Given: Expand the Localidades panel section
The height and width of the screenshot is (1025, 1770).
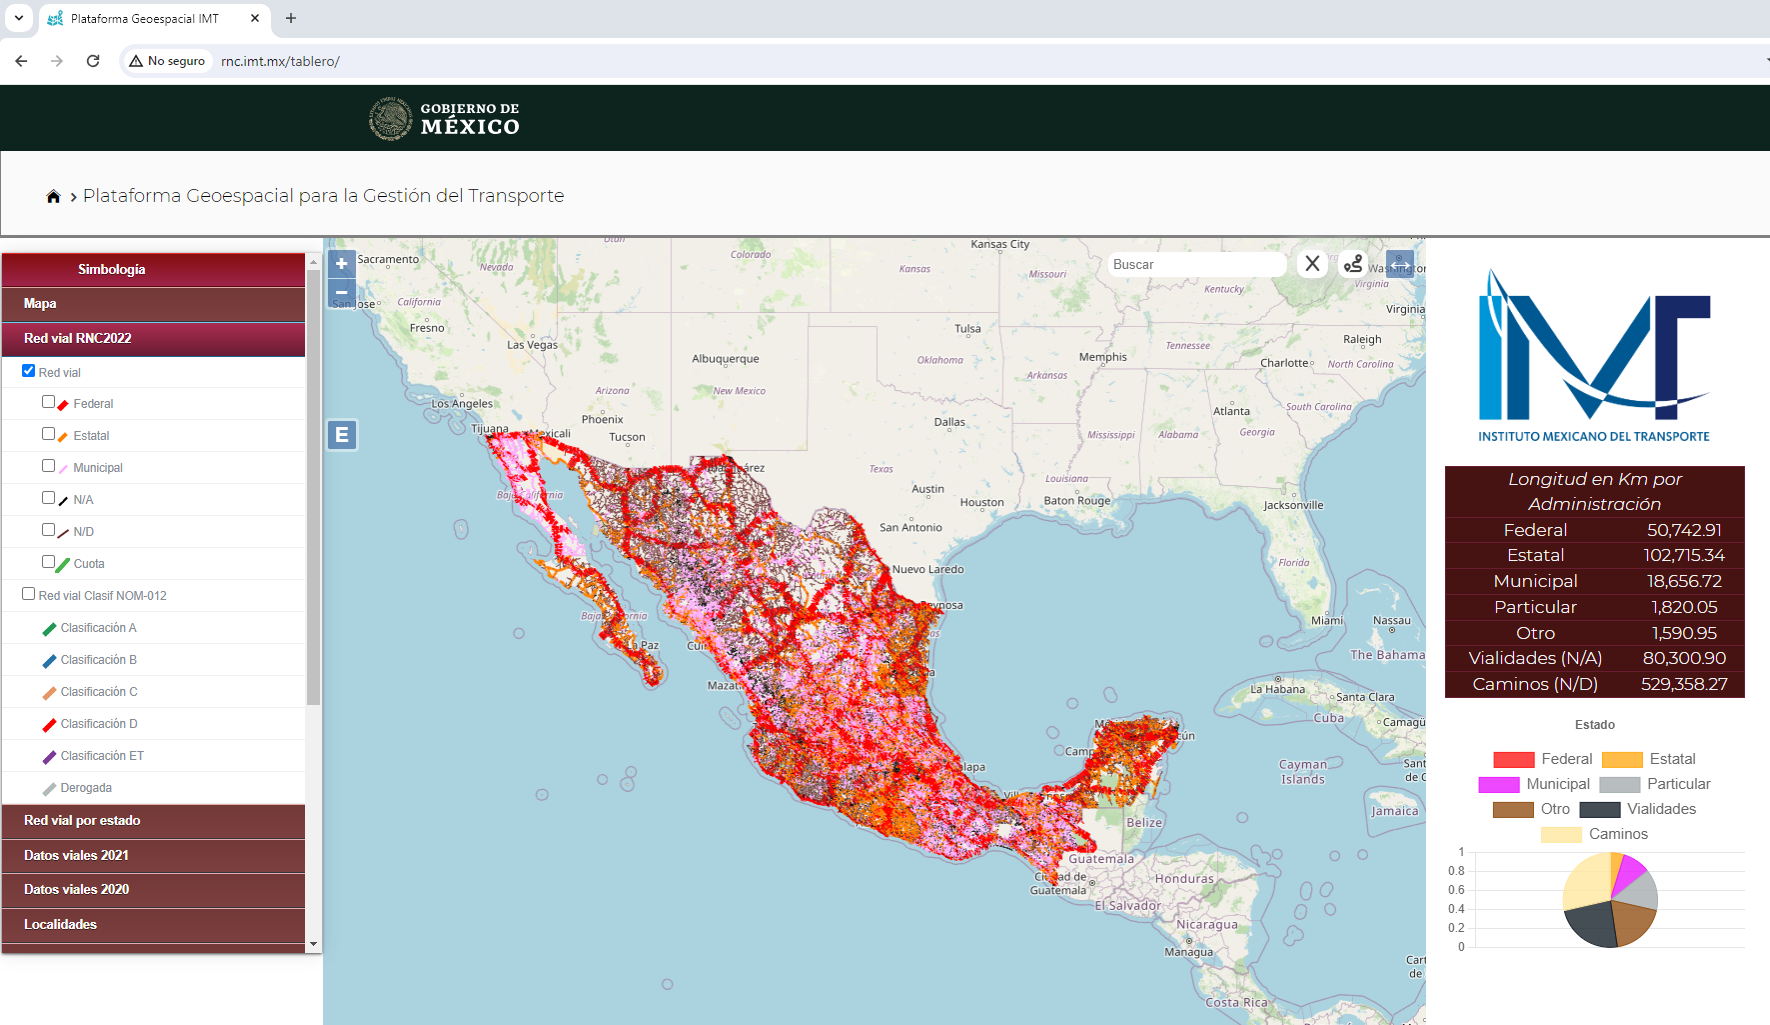Looking at the screenshot, I should 153,924.
